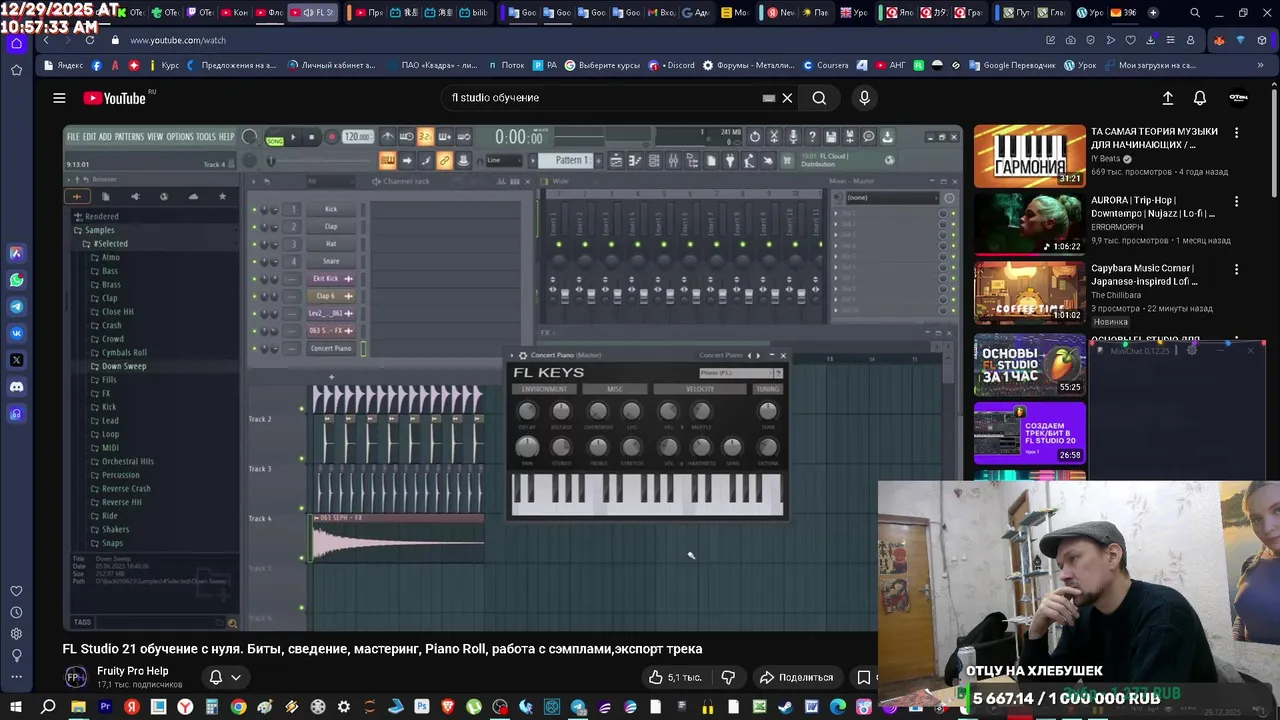Collapse the Samples folder in the Browser
The height and width of the screenshot is (720, 1280).
78,230
